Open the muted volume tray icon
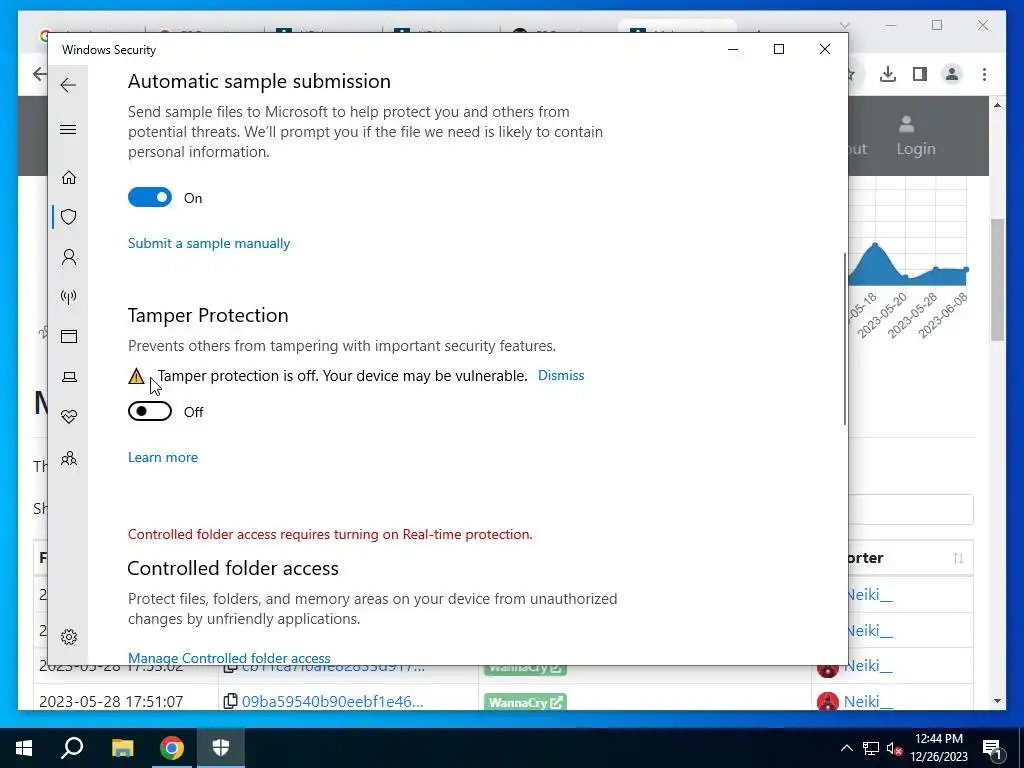 point(894,748)
